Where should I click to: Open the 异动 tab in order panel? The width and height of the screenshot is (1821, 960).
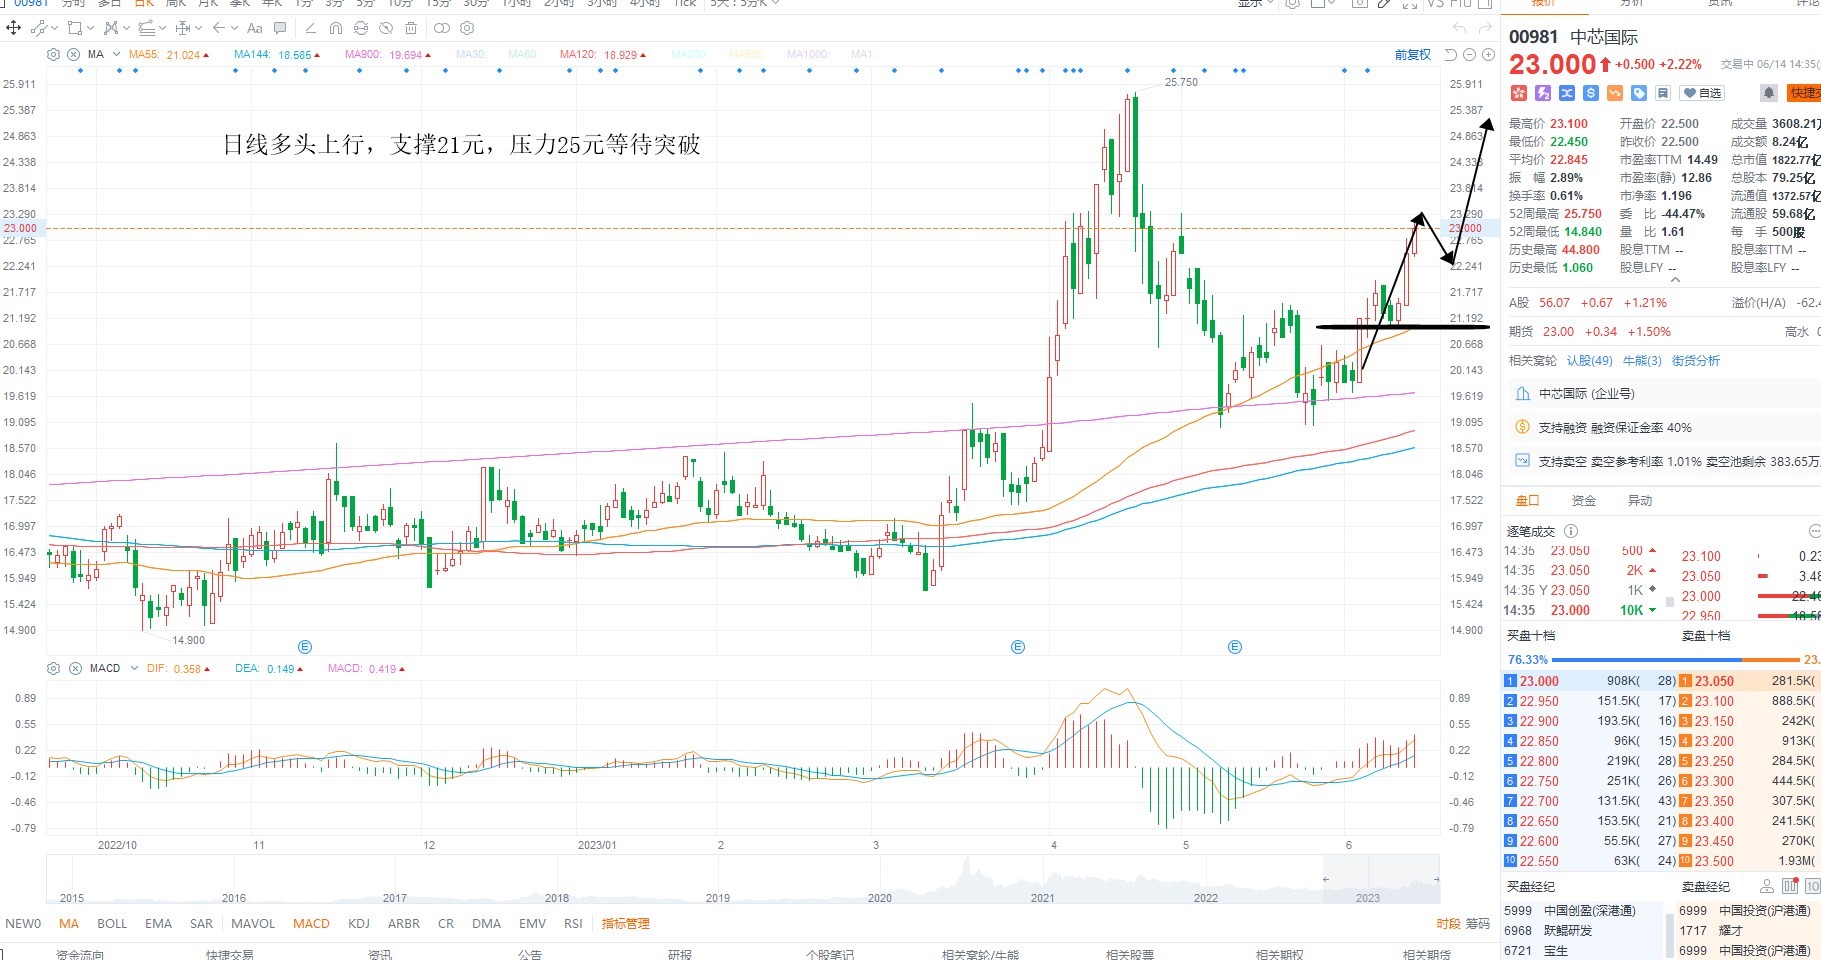coord(1640,501)
